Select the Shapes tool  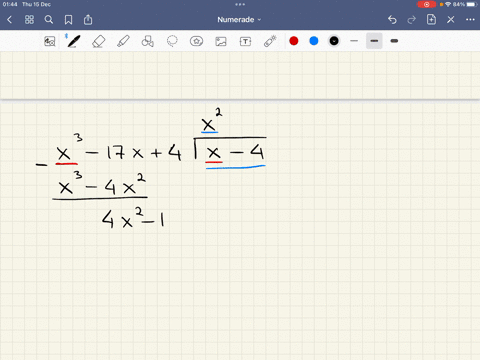pos(147,41)
